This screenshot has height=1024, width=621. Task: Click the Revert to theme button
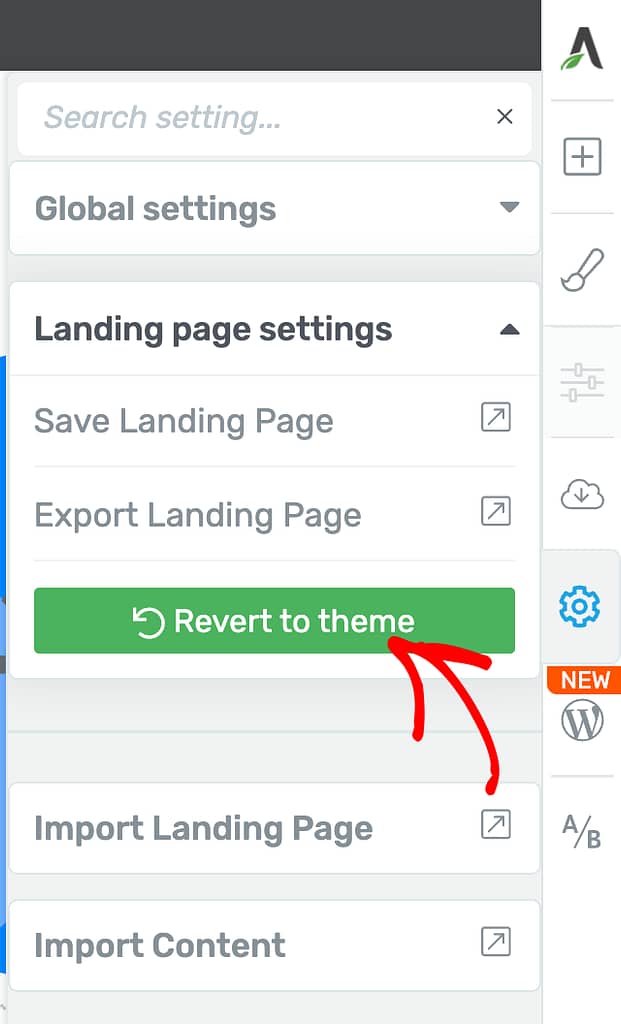[x=274, y=620]
